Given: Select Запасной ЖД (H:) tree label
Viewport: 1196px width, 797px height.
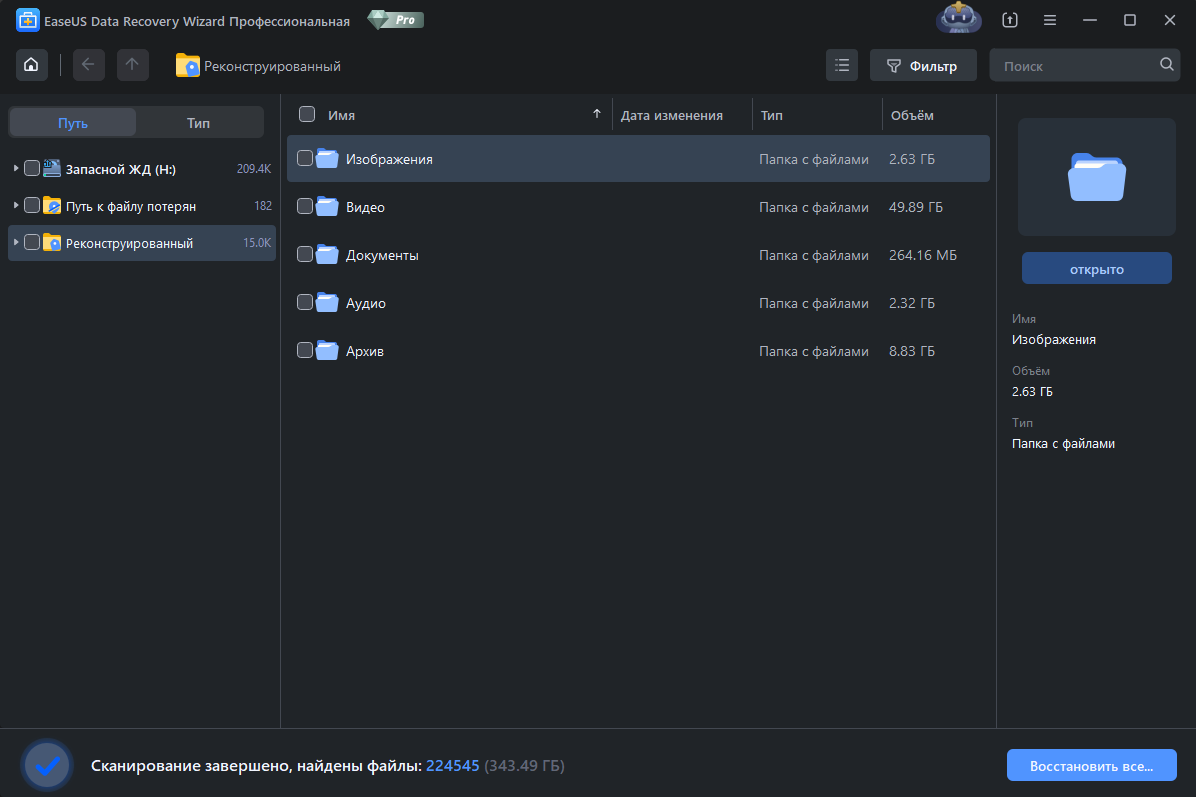Looking at the screenshot, I should click(121, 169).
